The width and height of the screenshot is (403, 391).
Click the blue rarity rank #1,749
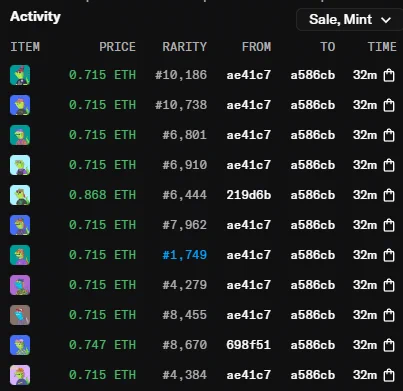[x=185, y=255]
